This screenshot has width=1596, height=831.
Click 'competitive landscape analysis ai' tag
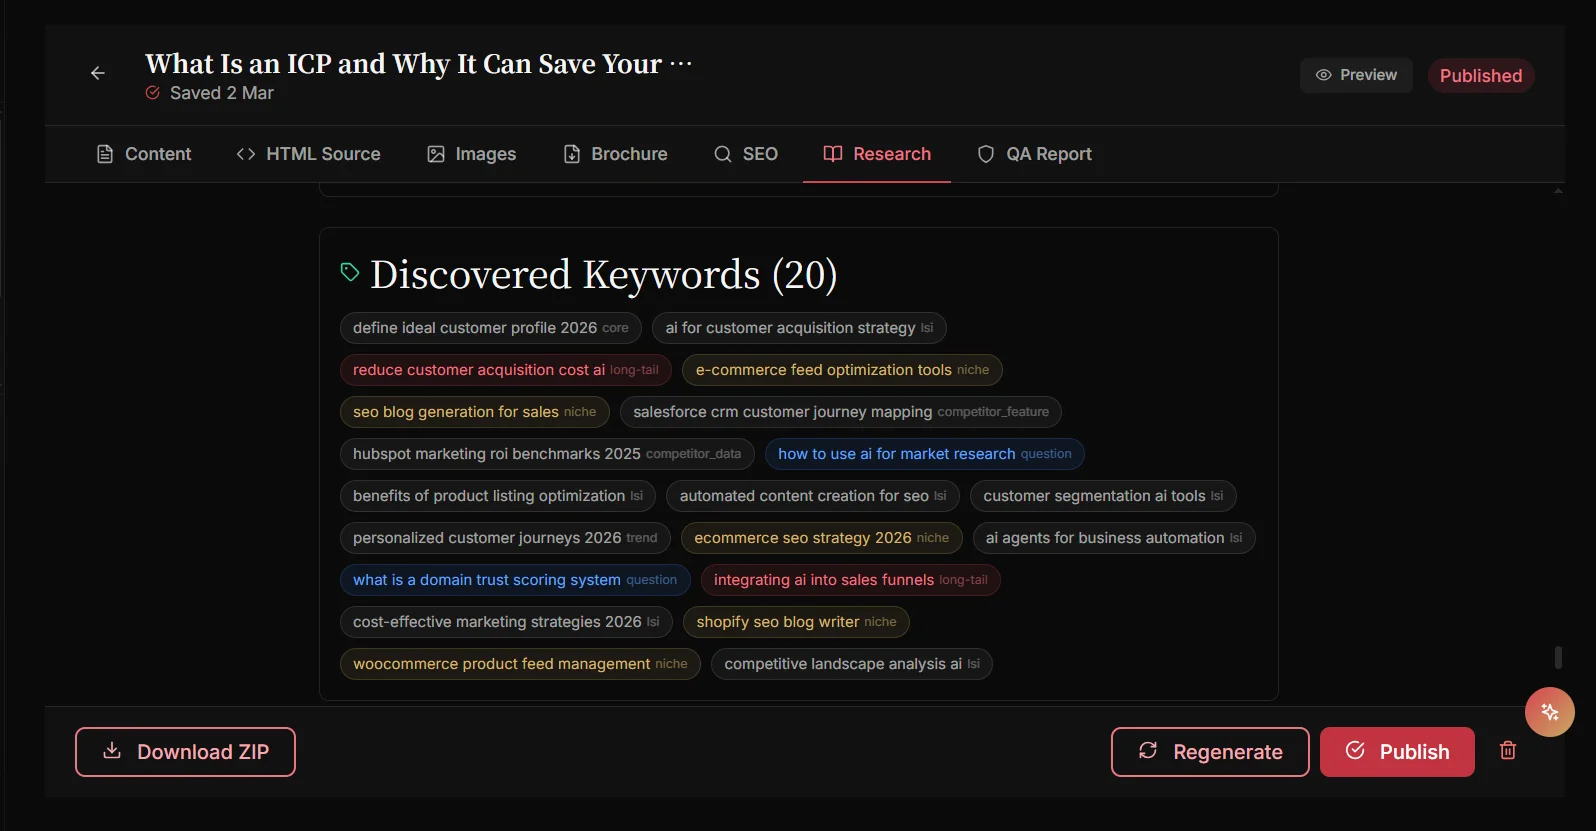pyautogui.click(x=852, y=664)
